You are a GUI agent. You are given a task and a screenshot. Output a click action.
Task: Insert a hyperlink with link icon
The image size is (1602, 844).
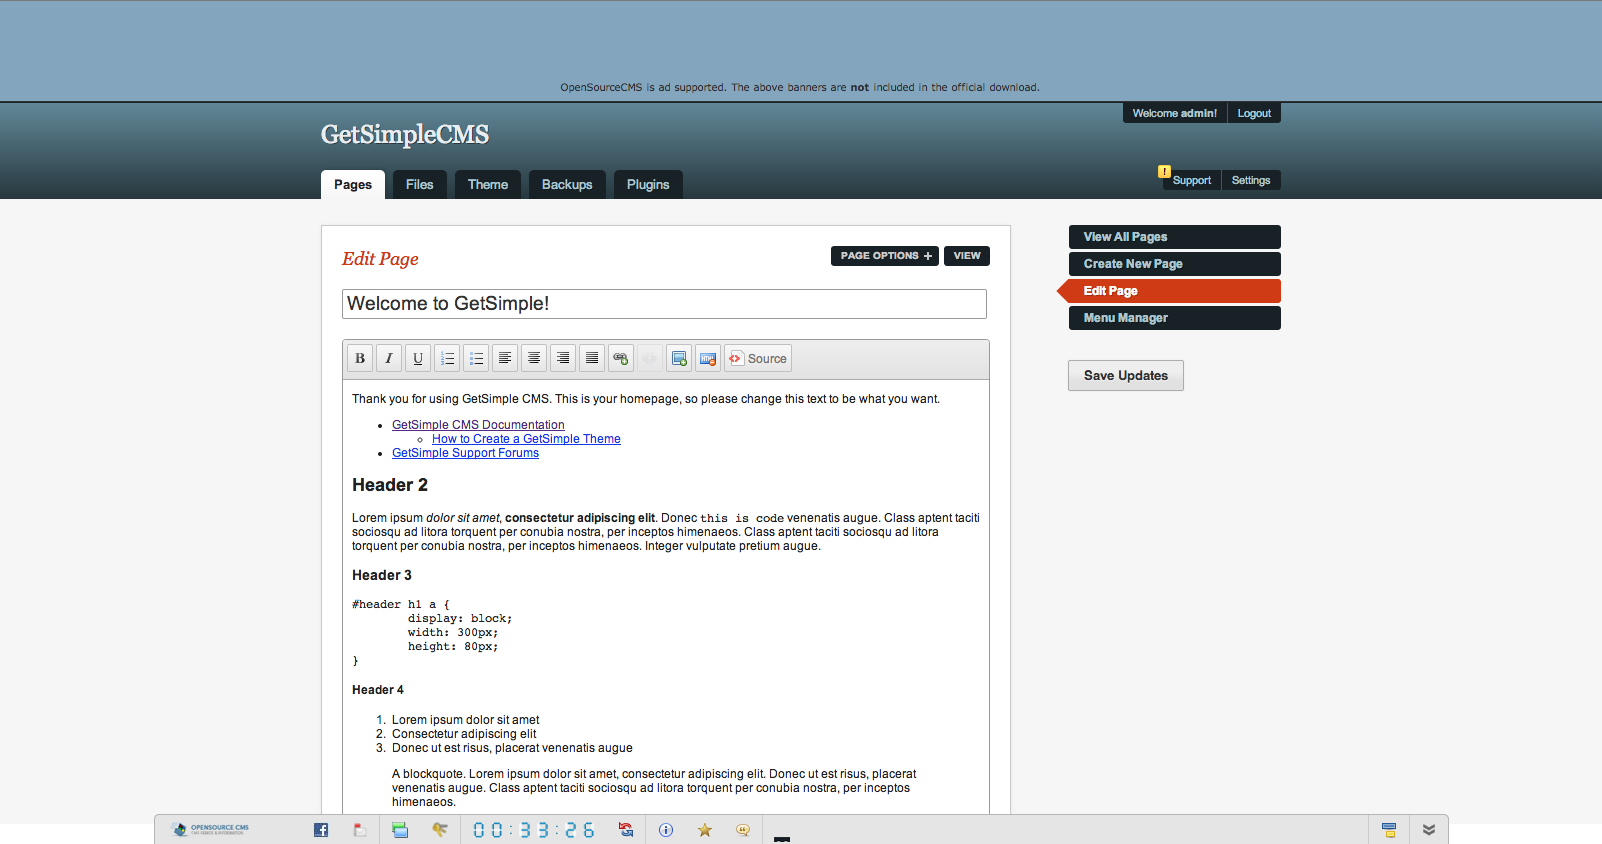pos(621,358)
